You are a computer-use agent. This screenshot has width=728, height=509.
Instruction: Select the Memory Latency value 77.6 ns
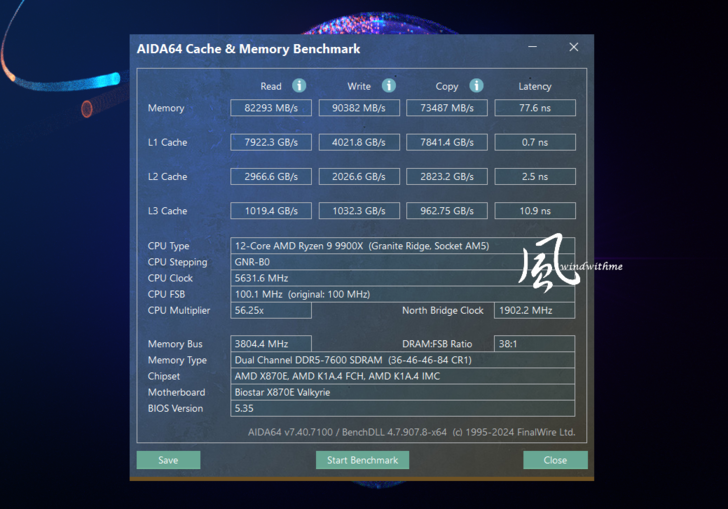(x=535, y=108)
